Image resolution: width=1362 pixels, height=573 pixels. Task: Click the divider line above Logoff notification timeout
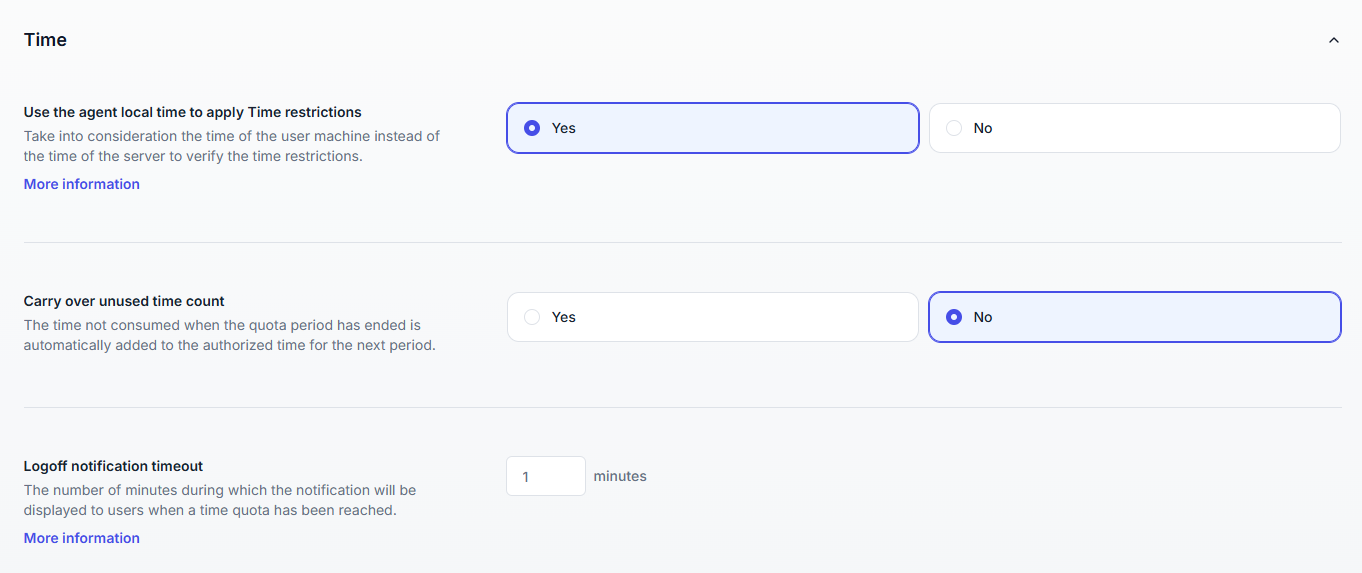tap(682, 407)
